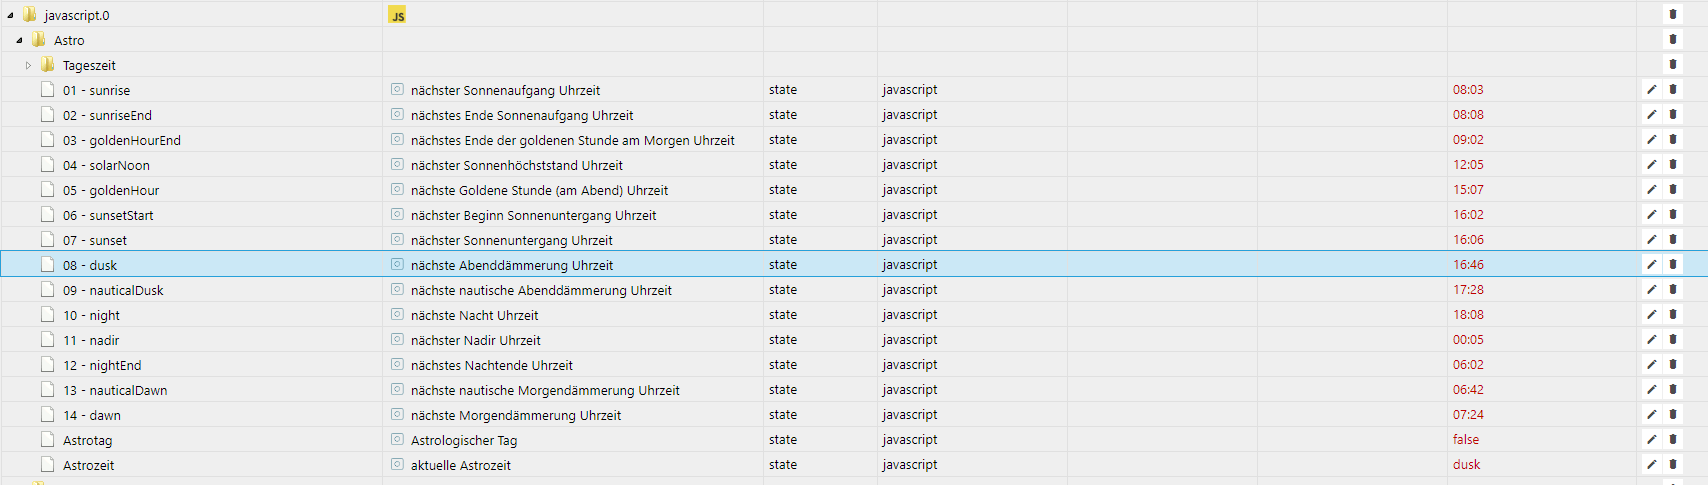Click trash icon in the Astro folder row
Viewport: 1708px width, 485px height.
coord(1673,39)
